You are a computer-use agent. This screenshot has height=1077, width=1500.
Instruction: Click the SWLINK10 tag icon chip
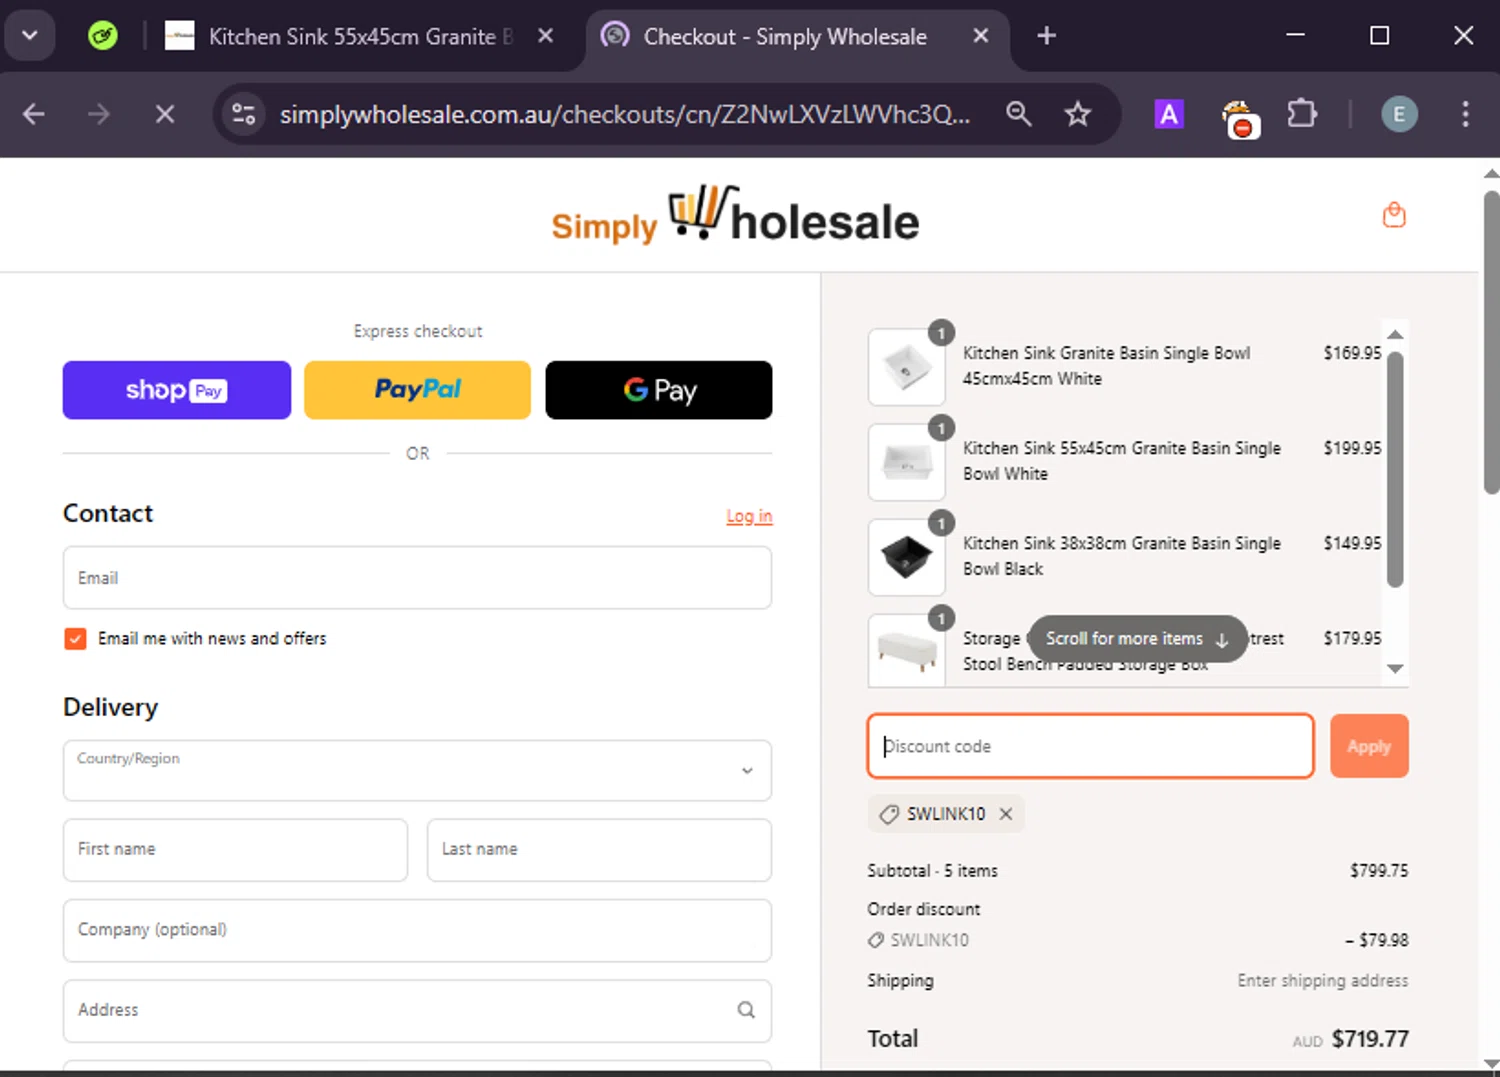pos(888,815)
